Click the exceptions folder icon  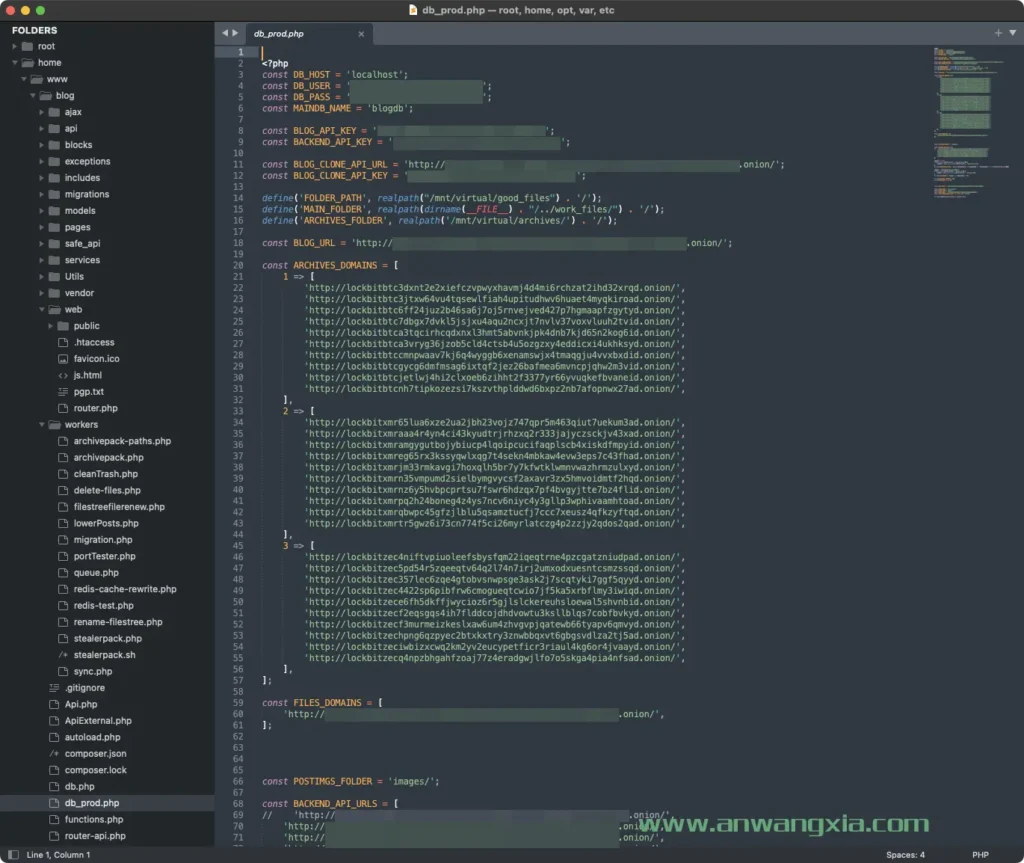pyautogui.click(x=54, y=161)
